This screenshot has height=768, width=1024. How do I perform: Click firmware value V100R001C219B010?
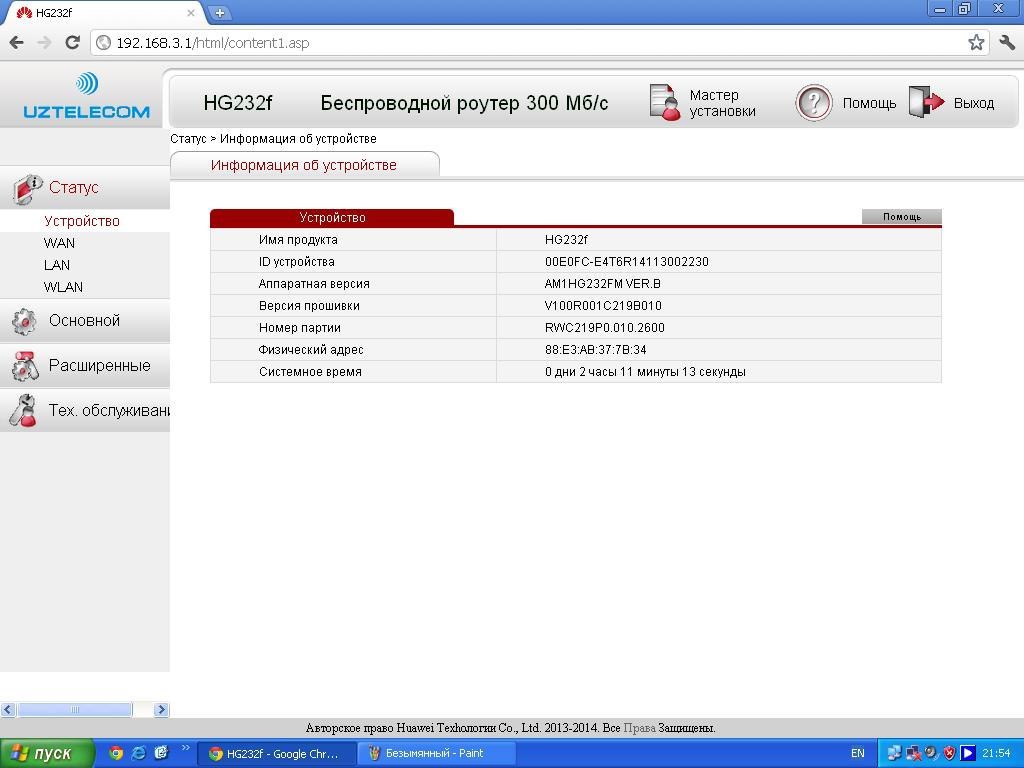point(603,306)
